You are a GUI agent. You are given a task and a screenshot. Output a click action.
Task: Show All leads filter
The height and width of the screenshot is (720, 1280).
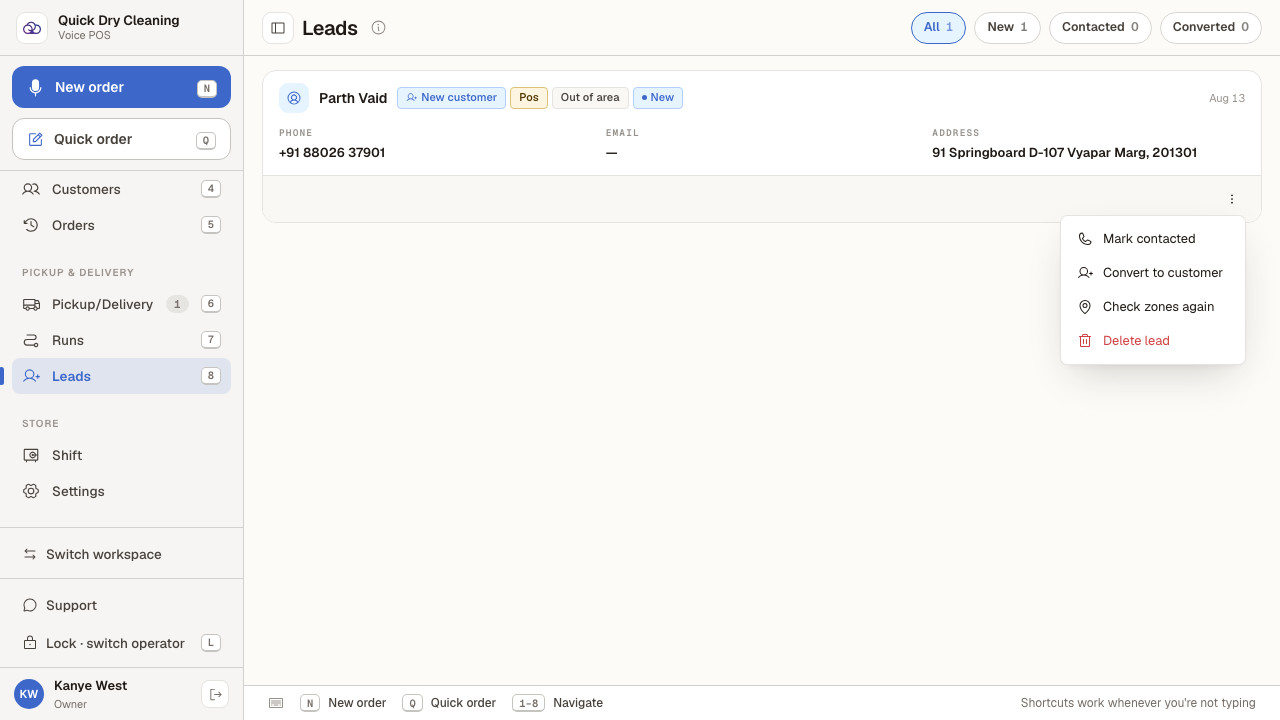coord(938,28)
